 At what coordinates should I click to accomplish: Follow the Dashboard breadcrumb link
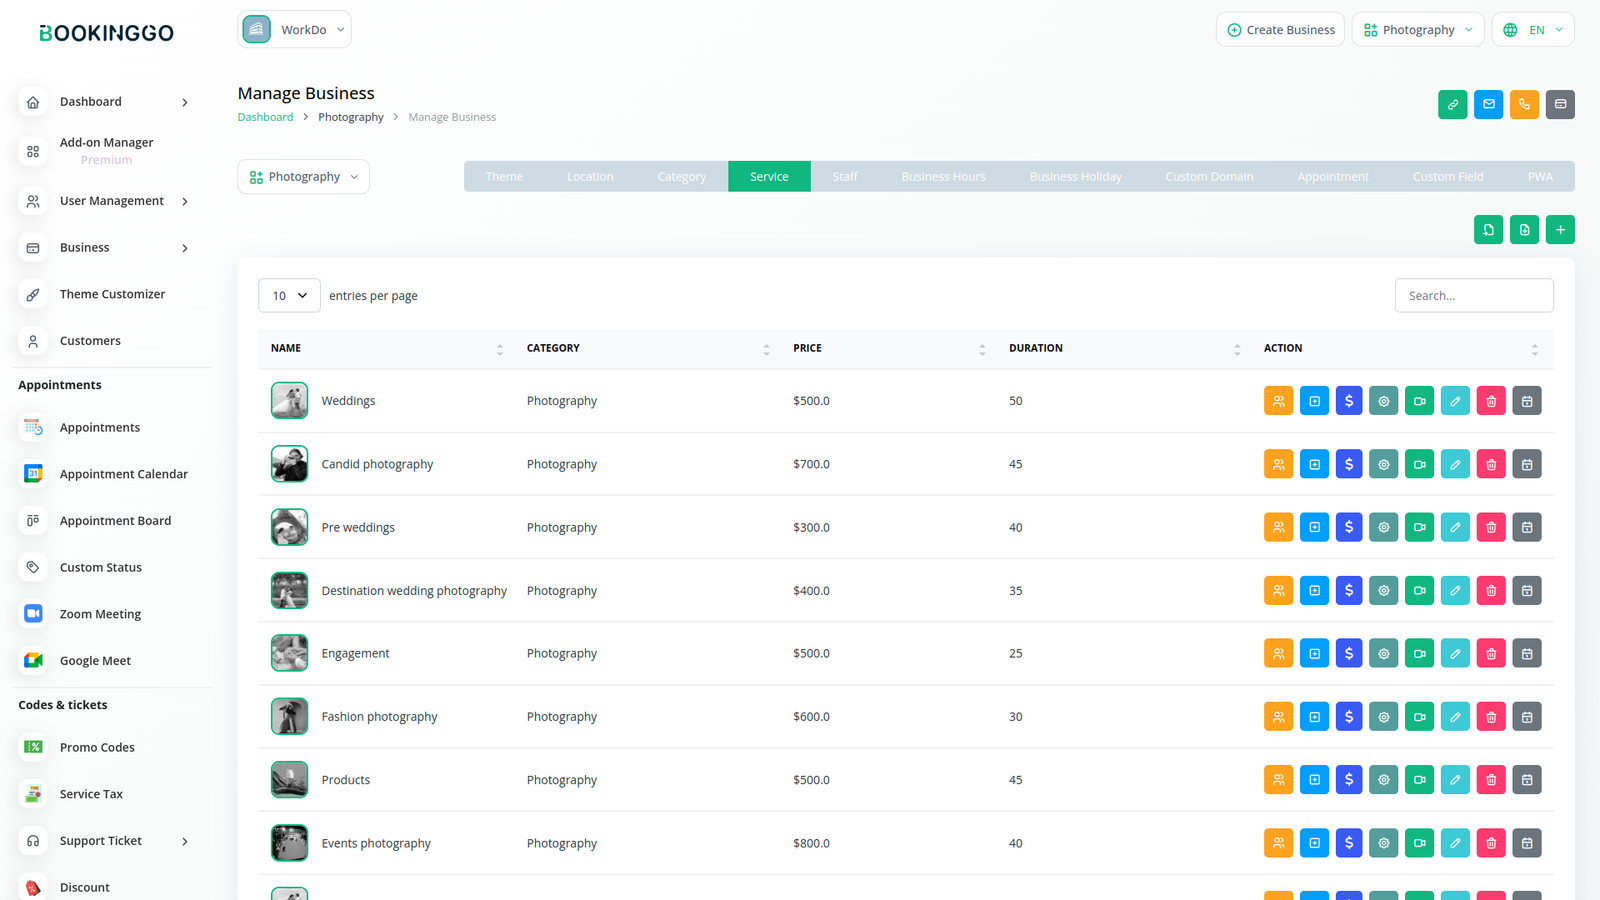click(x=265, y=117)
